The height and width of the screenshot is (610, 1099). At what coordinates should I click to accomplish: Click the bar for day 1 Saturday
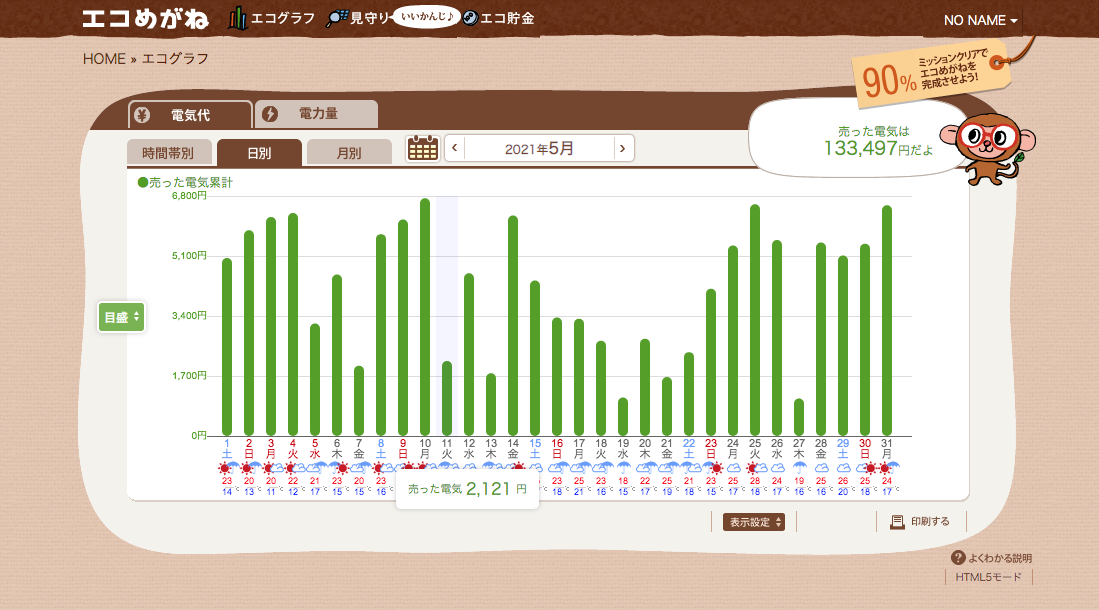coord(226,347)
